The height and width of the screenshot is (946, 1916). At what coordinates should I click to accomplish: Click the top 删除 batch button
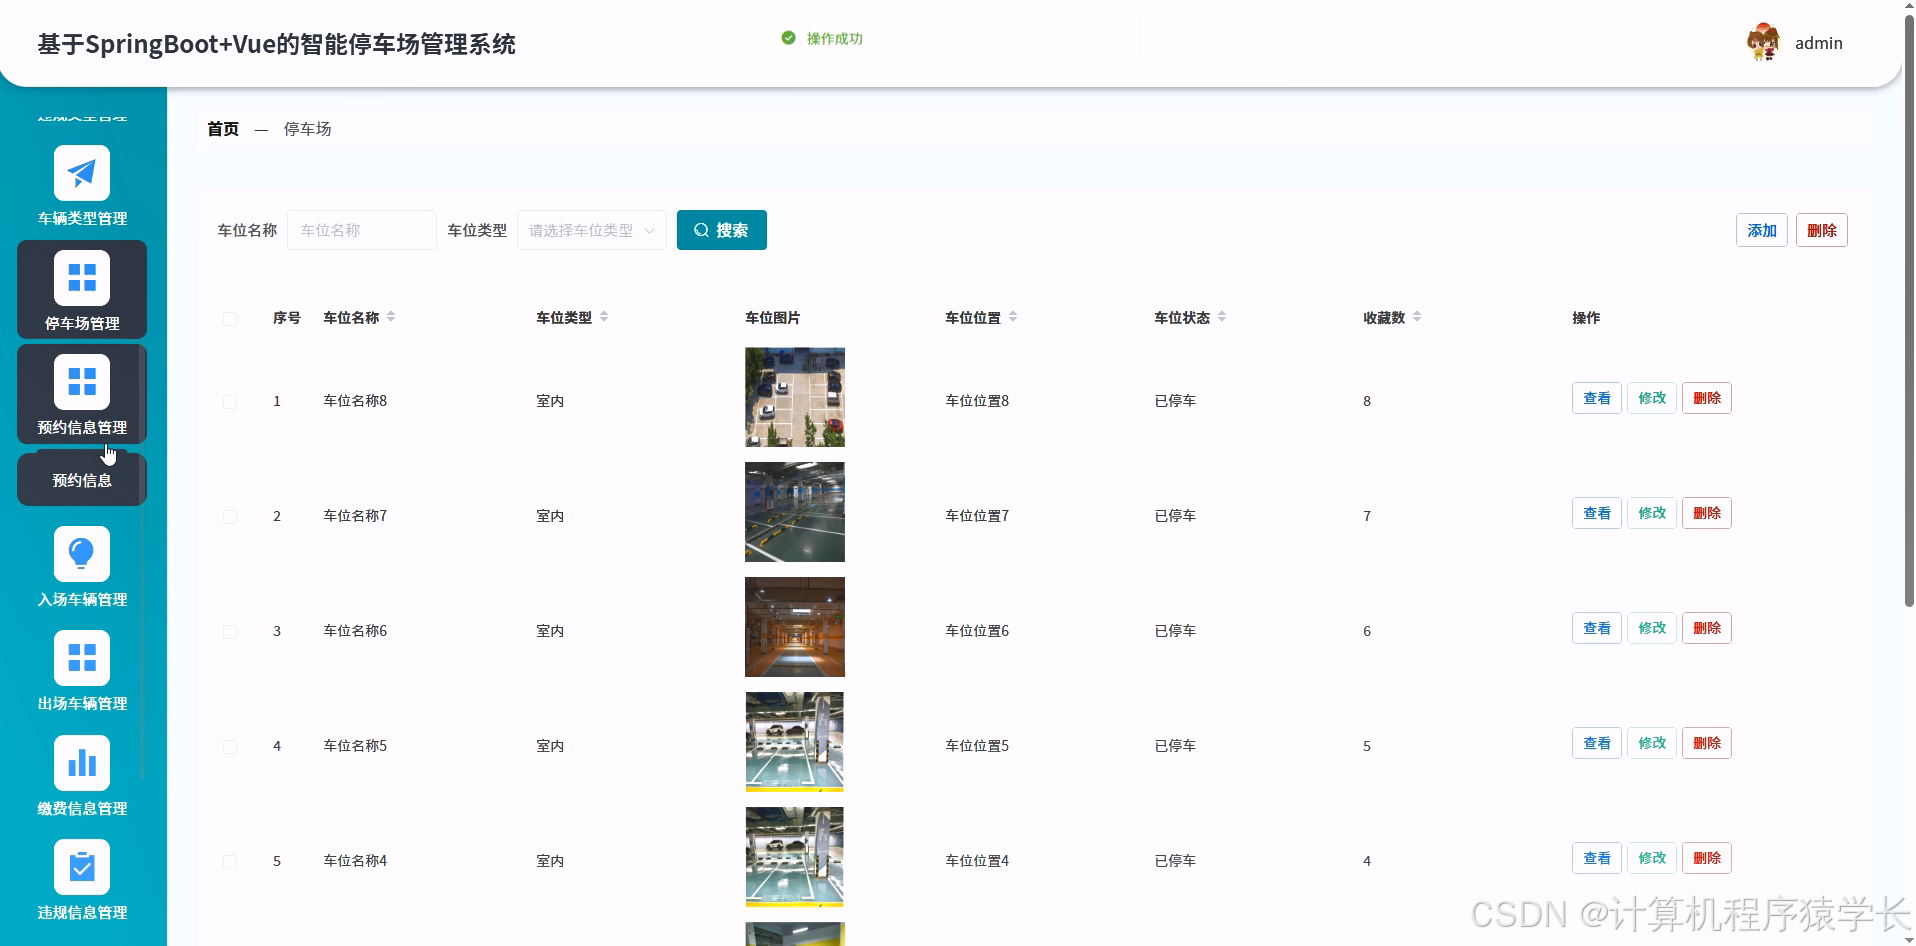(1821, 230)
